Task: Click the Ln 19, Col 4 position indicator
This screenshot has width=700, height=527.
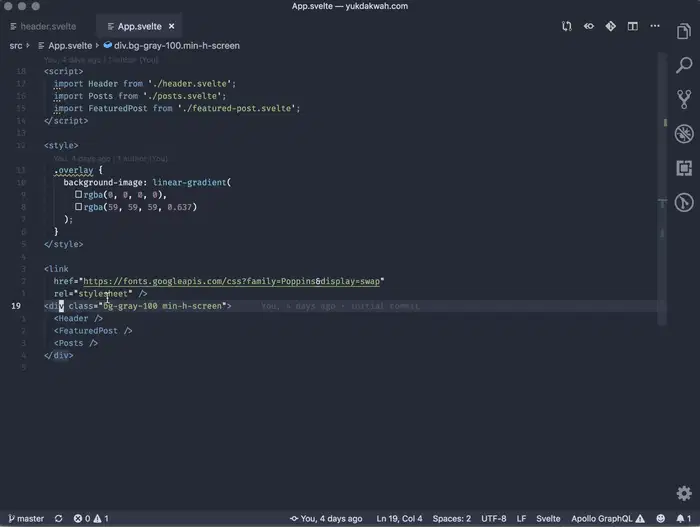Action: 399,519
